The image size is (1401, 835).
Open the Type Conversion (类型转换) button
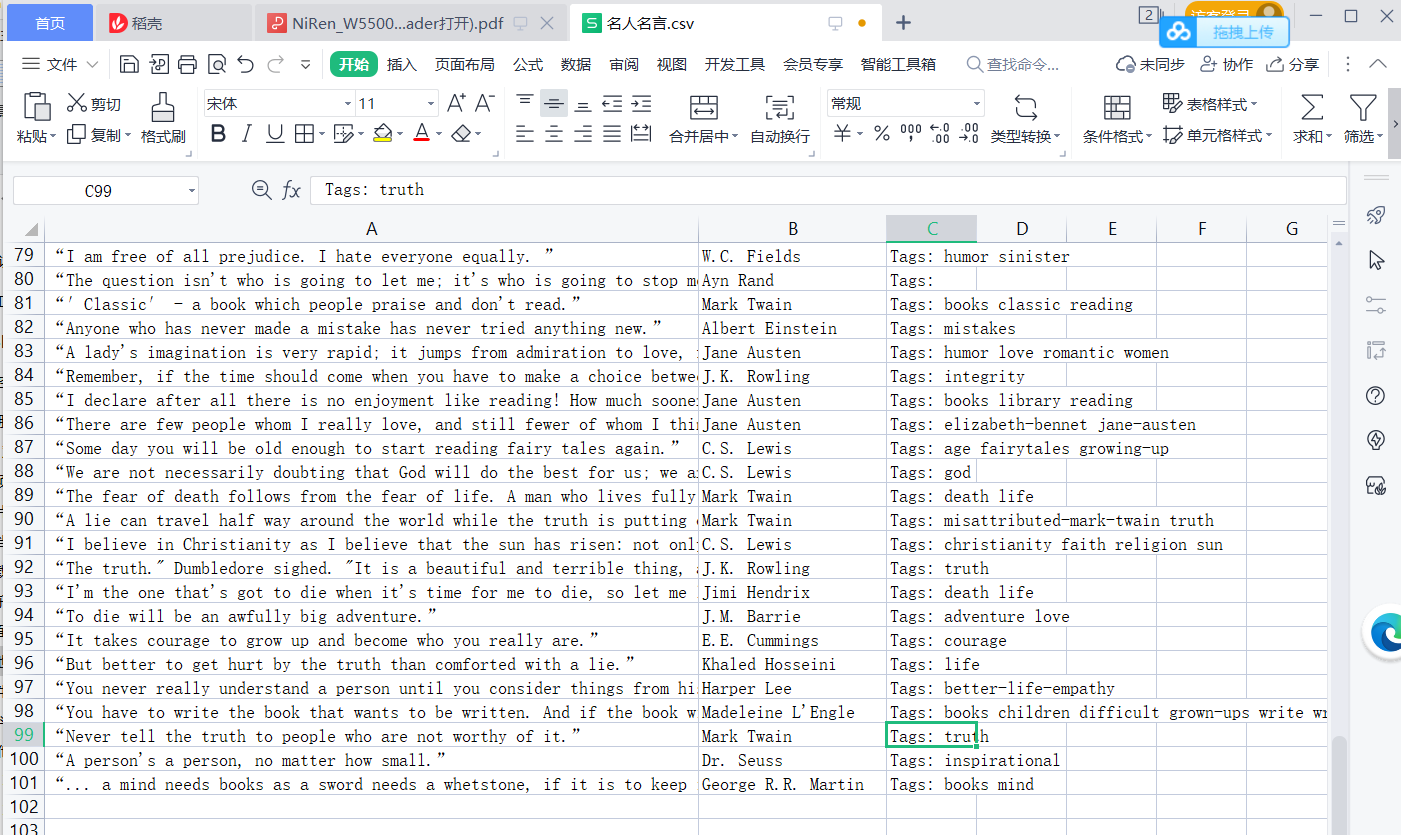[x=1026, y=118]
